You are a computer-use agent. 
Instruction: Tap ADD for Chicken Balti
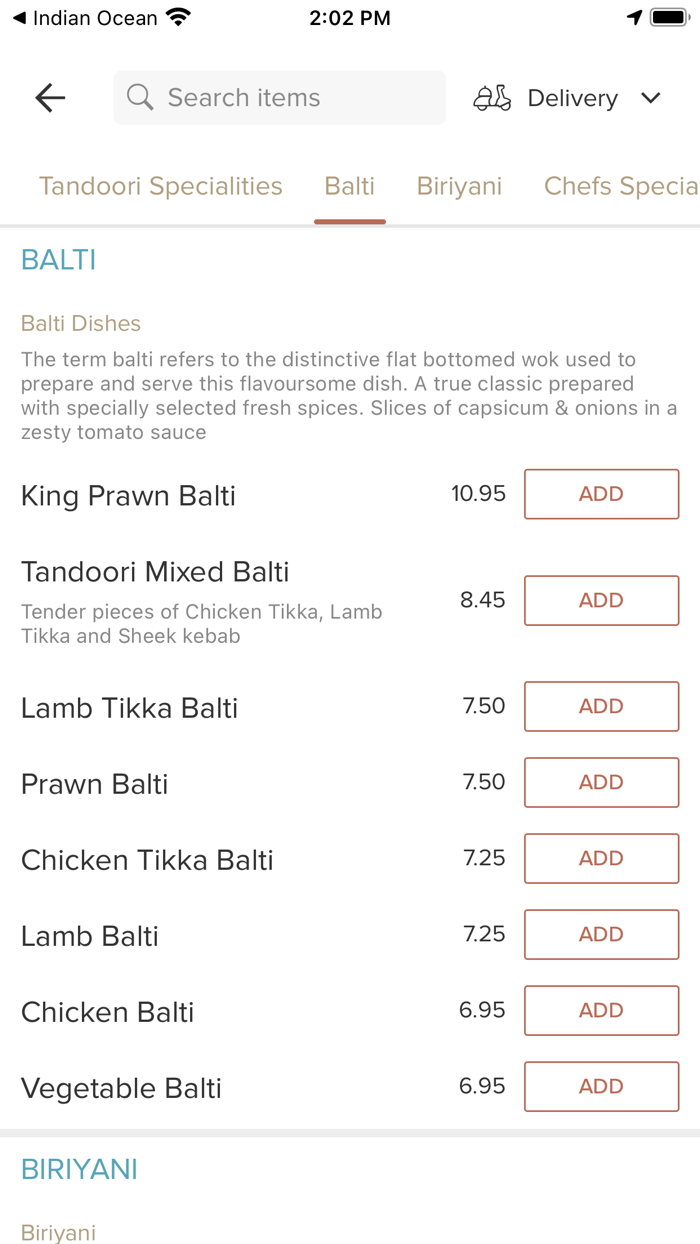[601, 1010]
